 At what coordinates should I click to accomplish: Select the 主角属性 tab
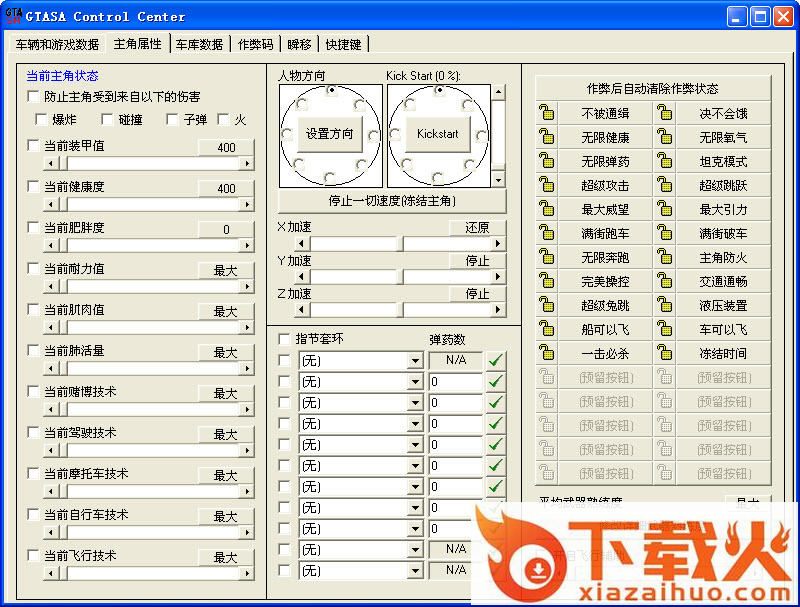(x=137, y=43)
